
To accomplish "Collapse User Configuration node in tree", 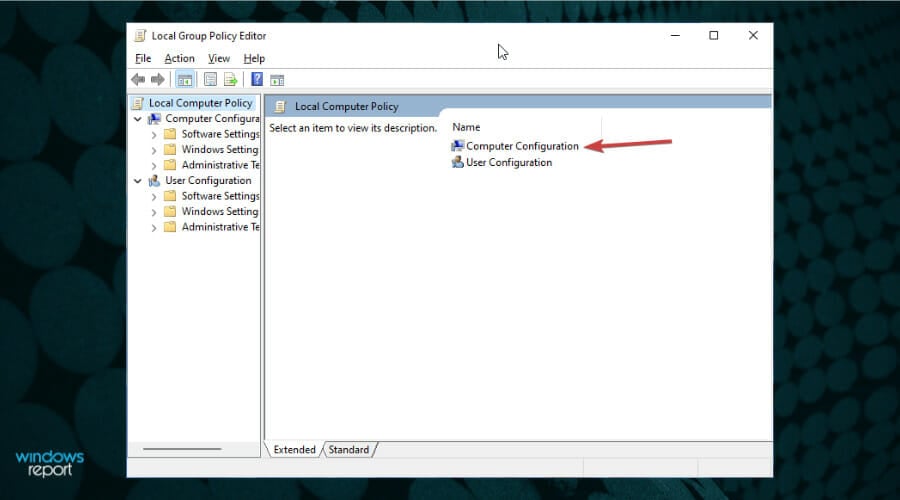I will pyautogui.click(x=138, y=181).
